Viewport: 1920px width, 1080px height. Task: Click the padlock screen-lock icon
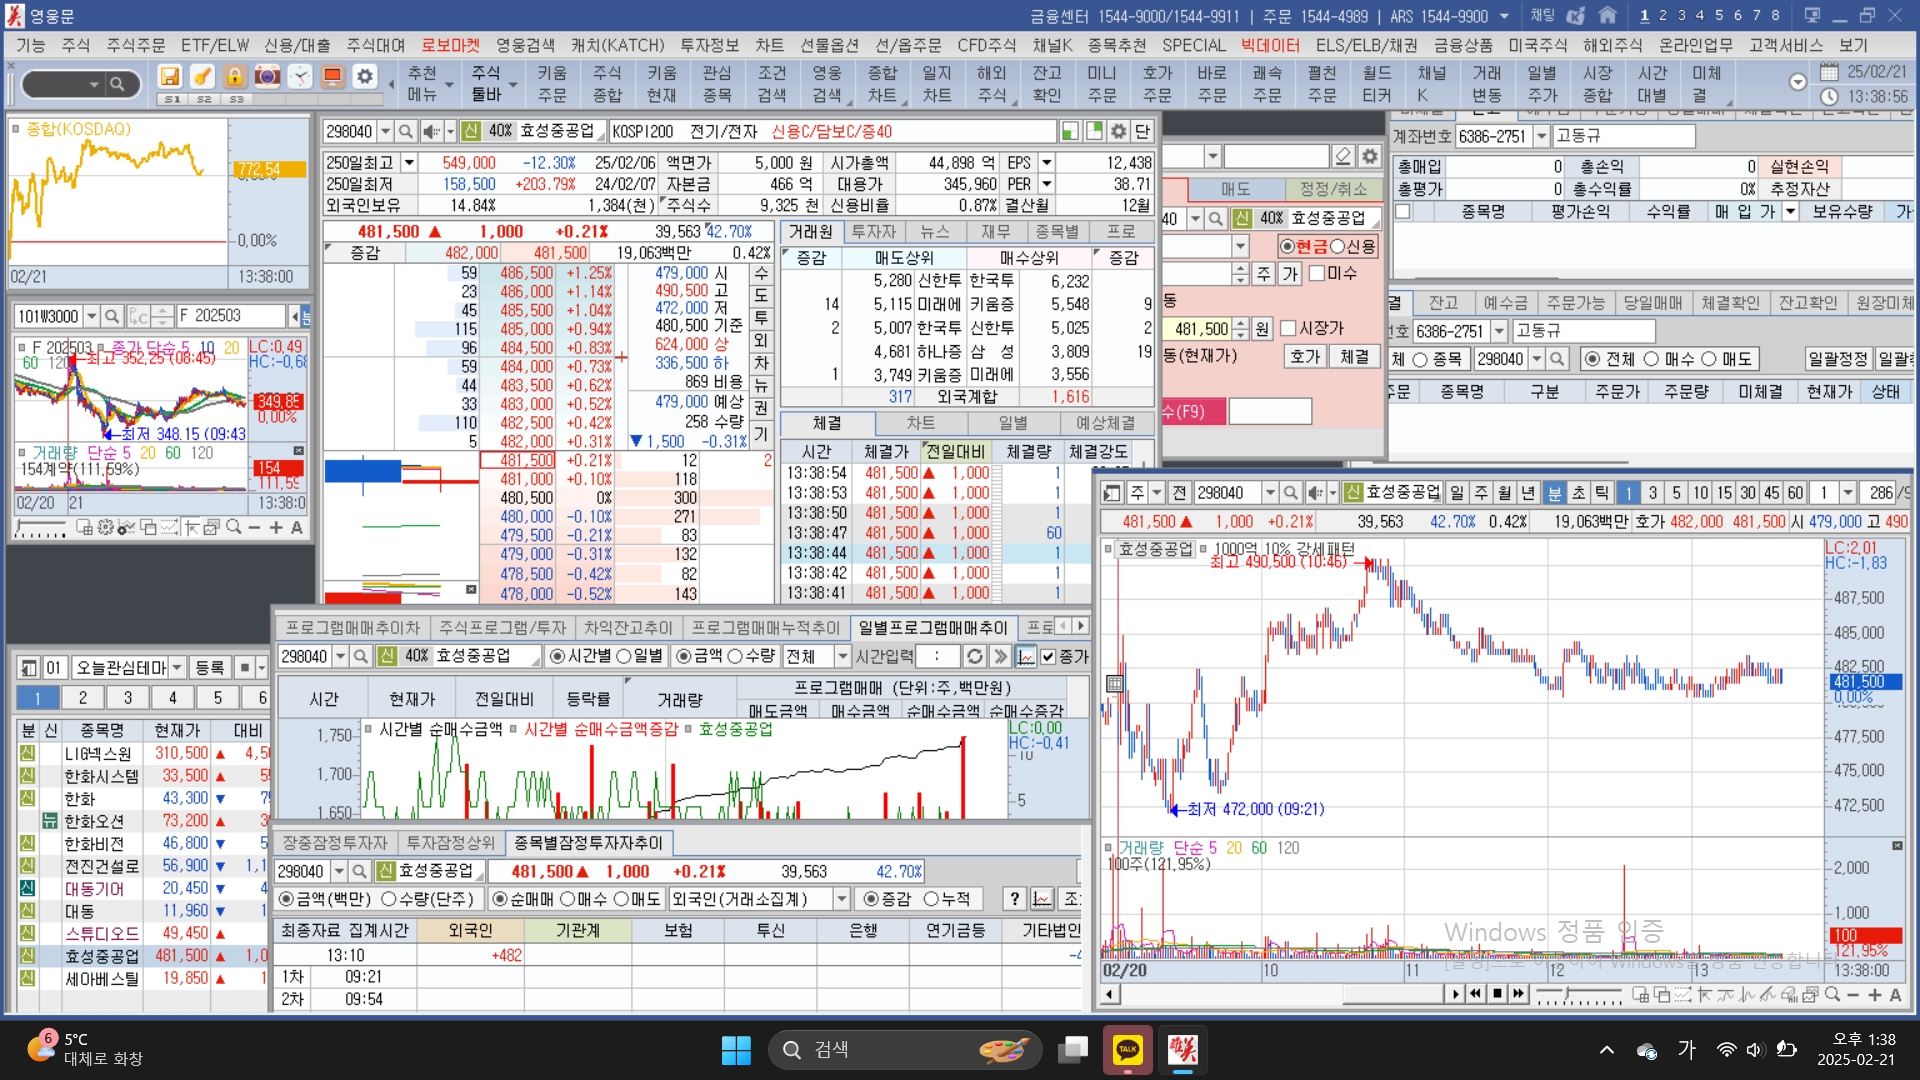coord(234,77)
